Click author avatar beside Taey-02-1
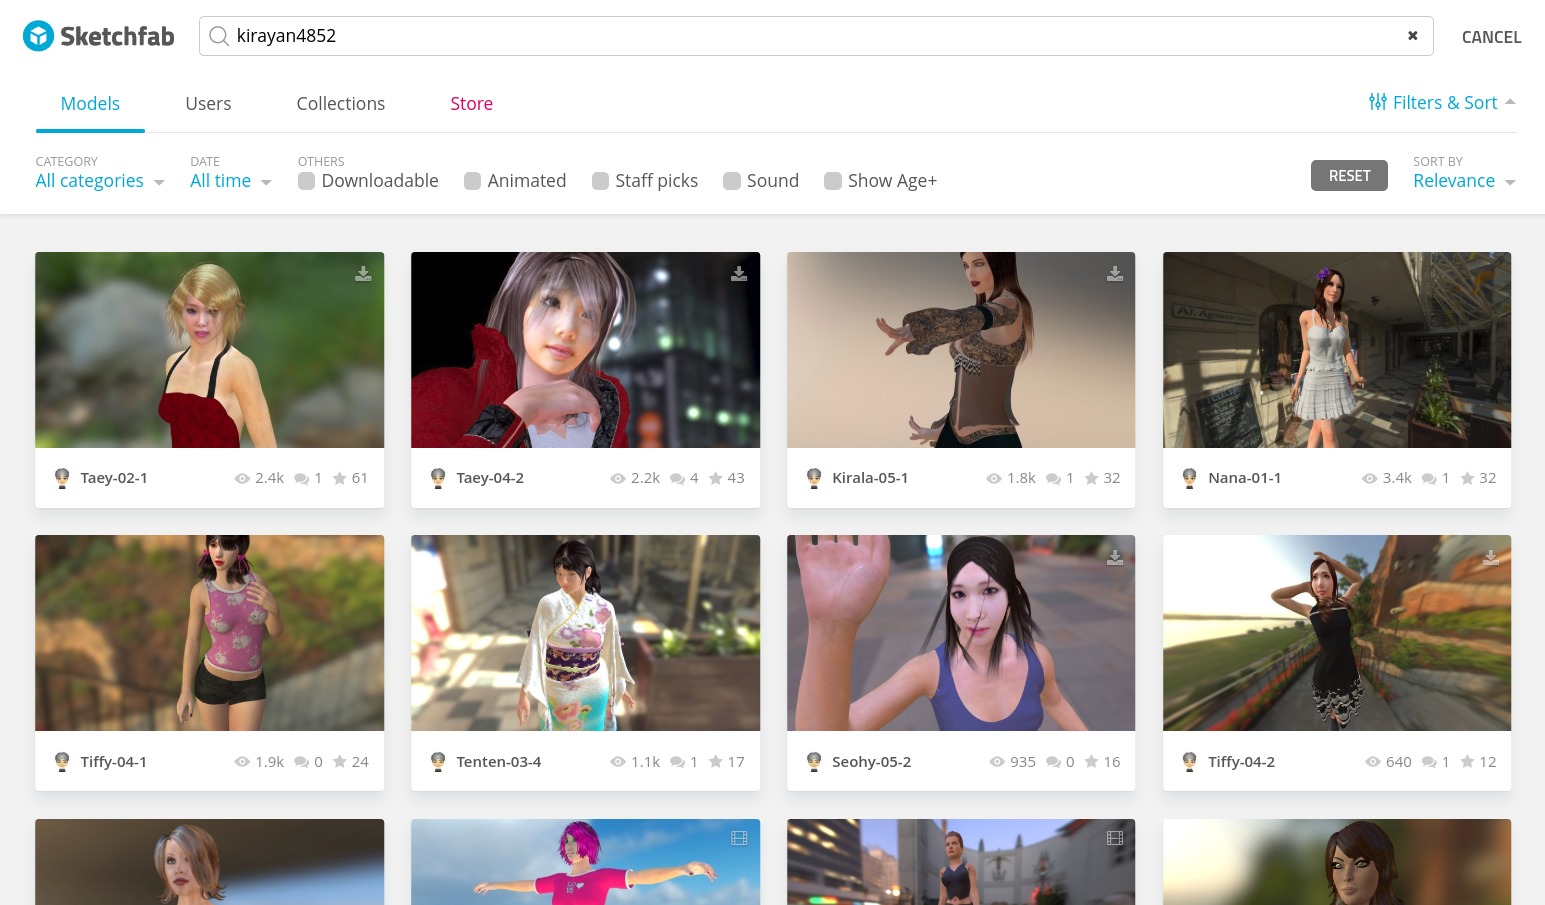1545x905 pixels. click(x=62, y=478)
